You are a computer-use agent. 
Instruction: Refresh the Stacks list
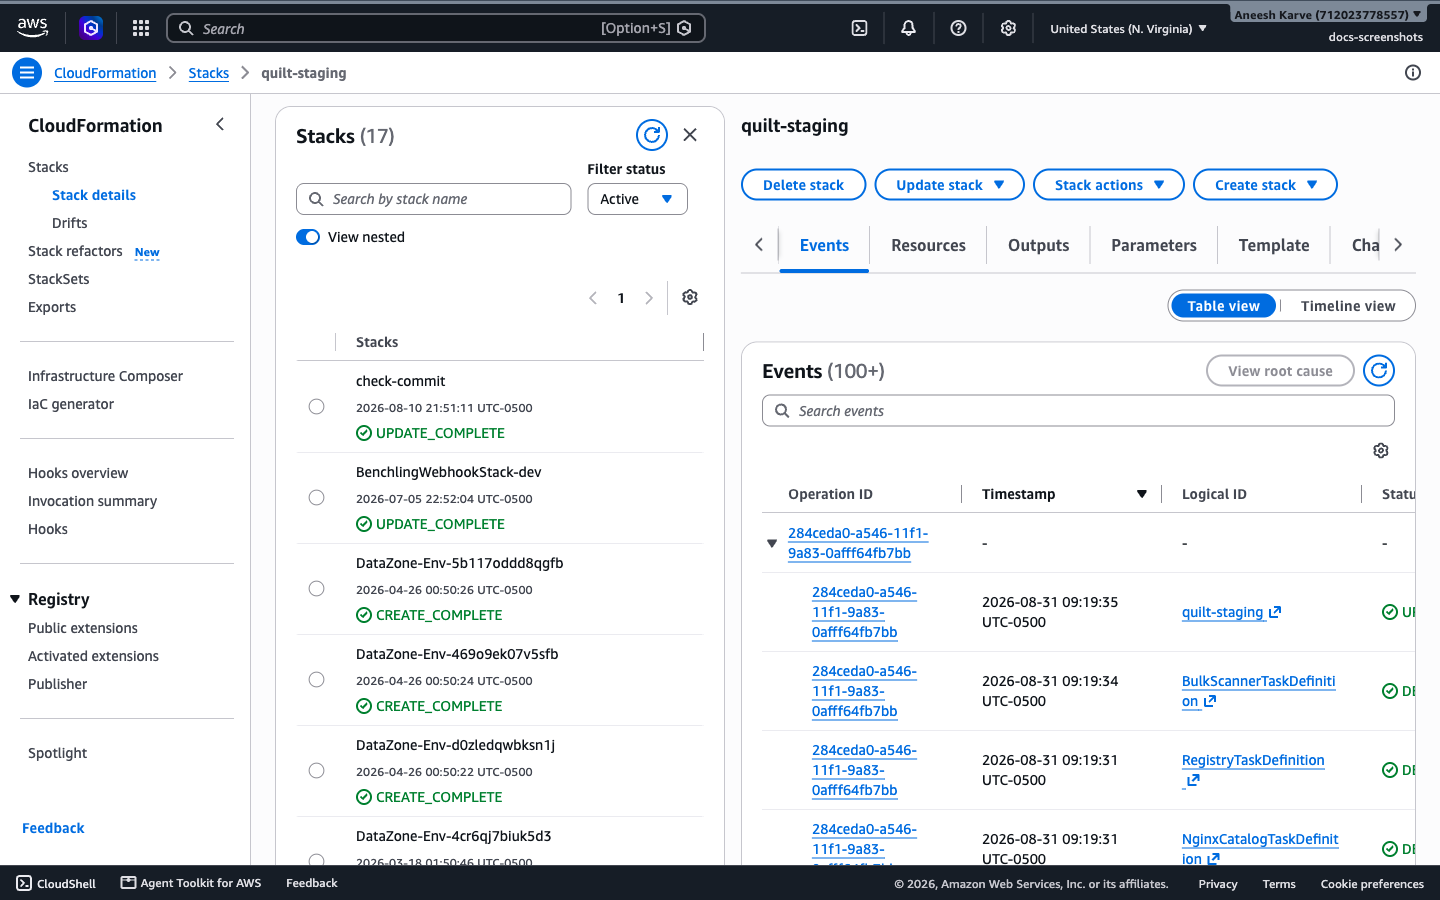[x=652, y=134]
